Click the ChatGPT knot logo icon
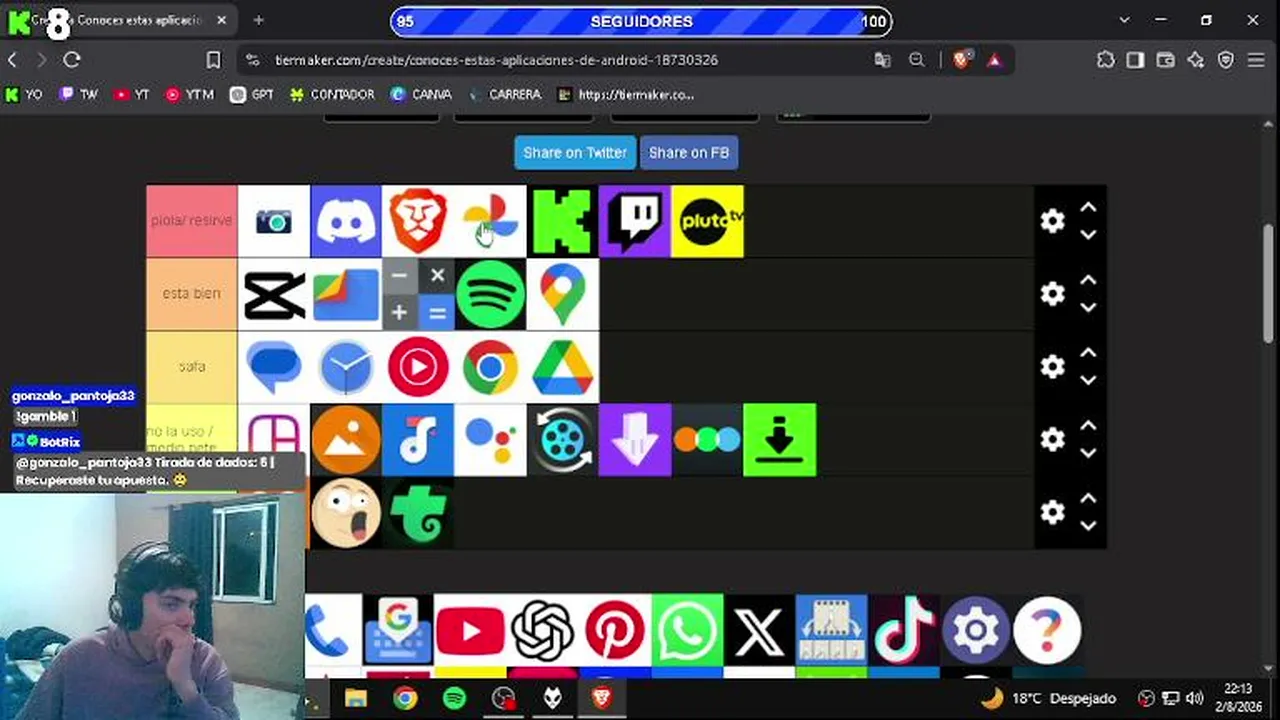The height and width of the screenshot is (720, 1280). (542, 630)
